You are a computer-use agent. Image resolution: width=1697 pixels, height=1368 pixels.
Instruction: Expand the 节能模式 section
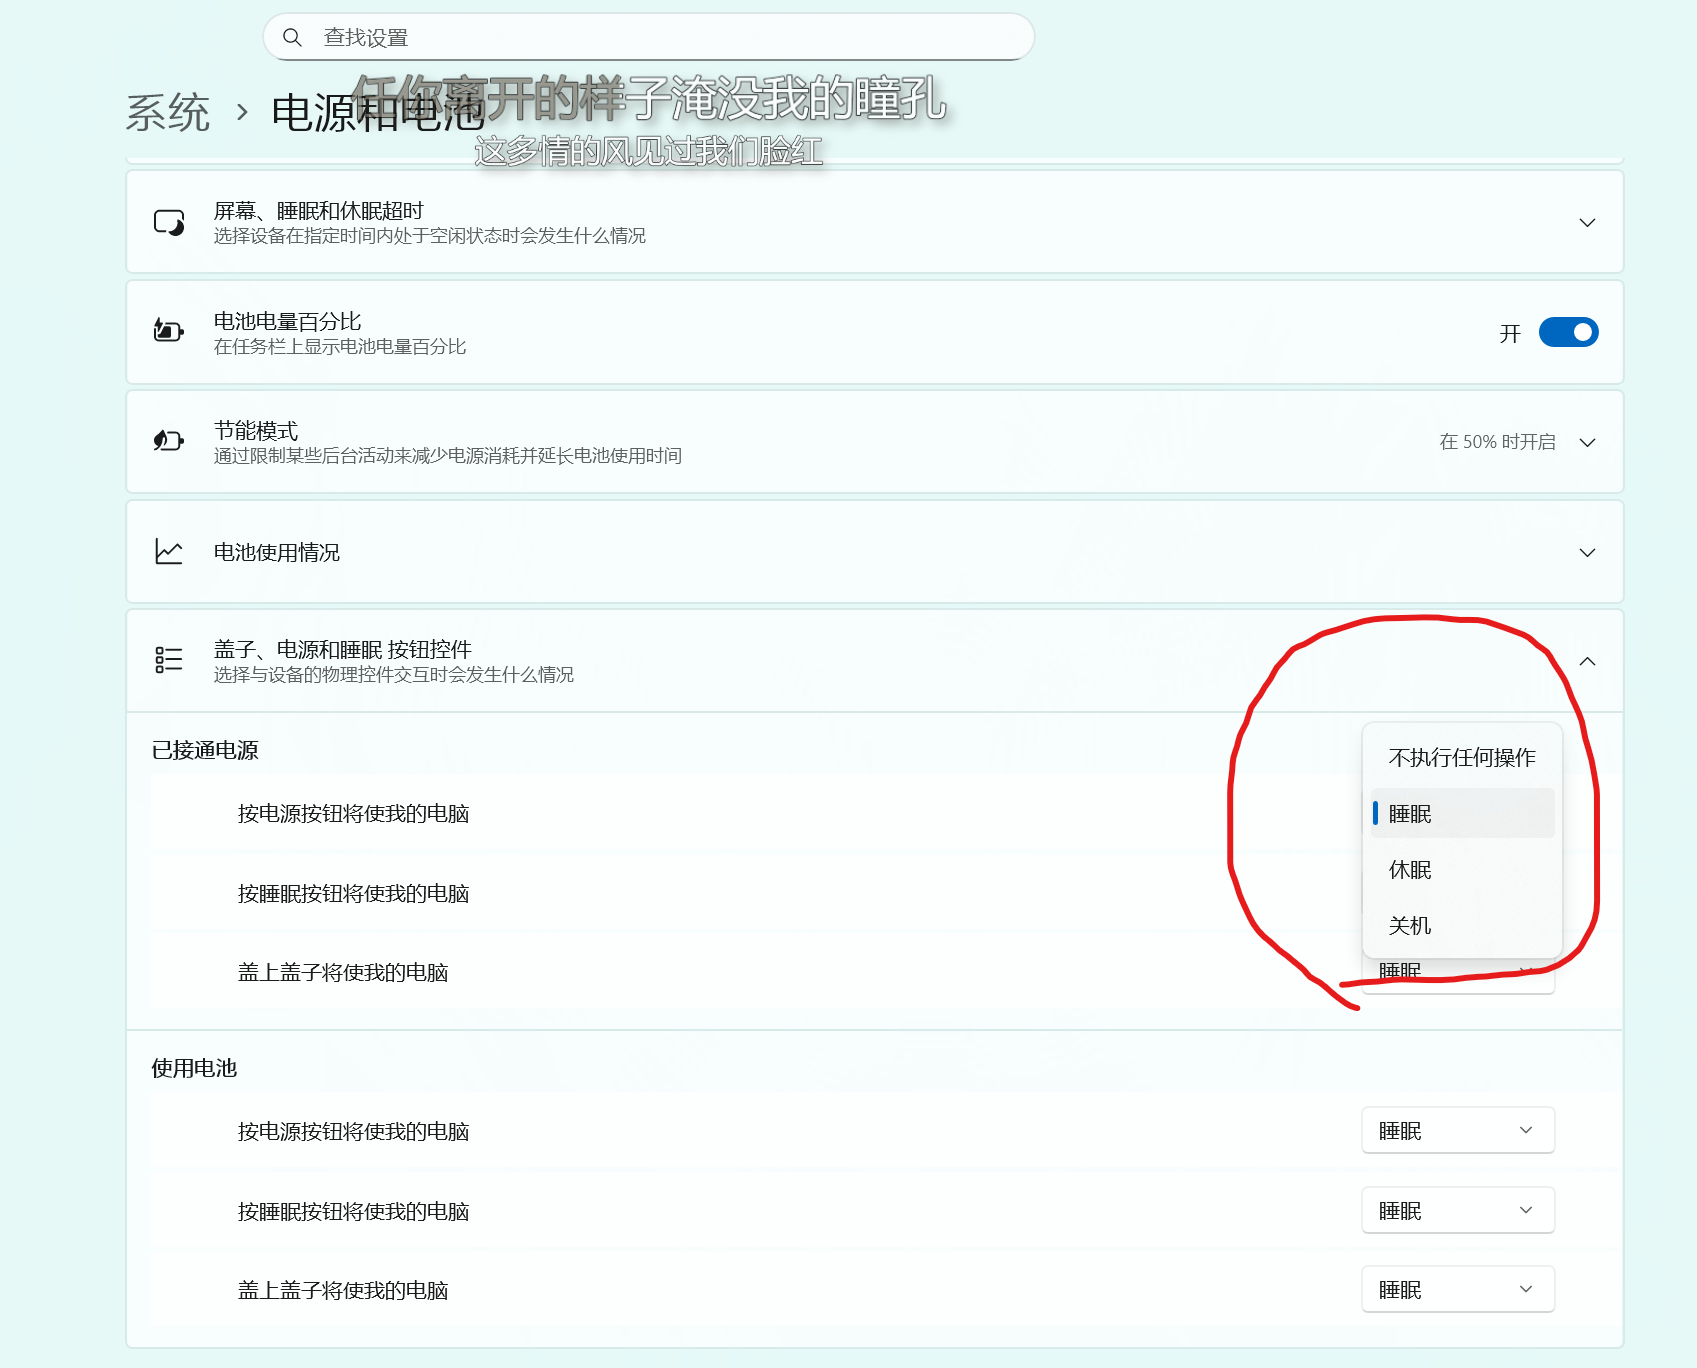coord(1588,441)
